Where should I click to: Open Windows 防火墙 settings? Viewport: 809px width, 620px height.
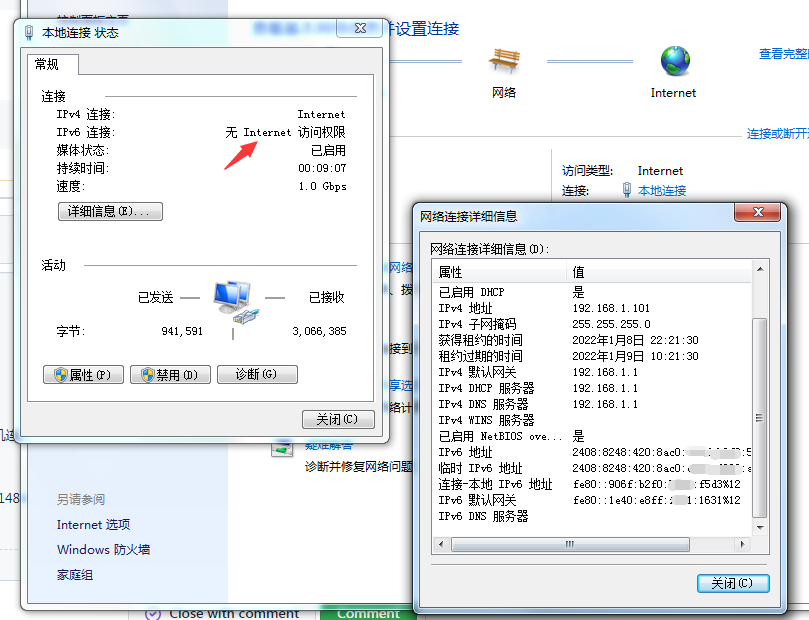coord(103,548)
